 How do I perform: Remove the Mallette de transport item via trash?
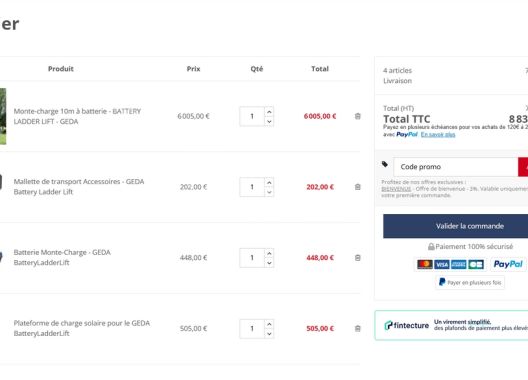coord(358,187)
